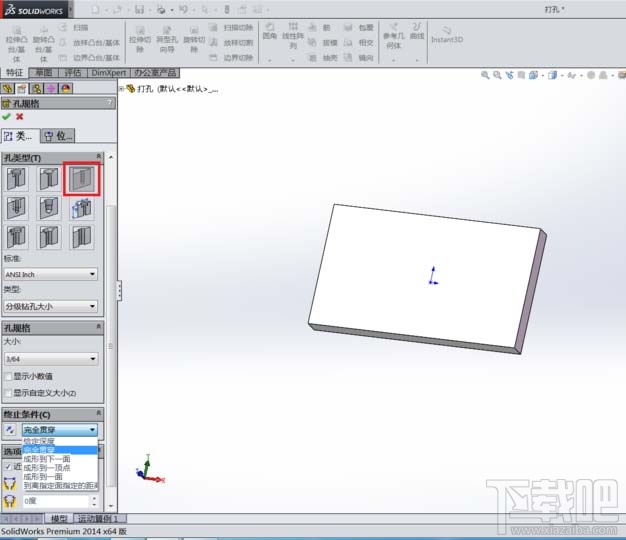The height and width of the screenshot is (540, 626).
Task: Switch to the 模型 bottom tab
Action: [x=59, y=519]
